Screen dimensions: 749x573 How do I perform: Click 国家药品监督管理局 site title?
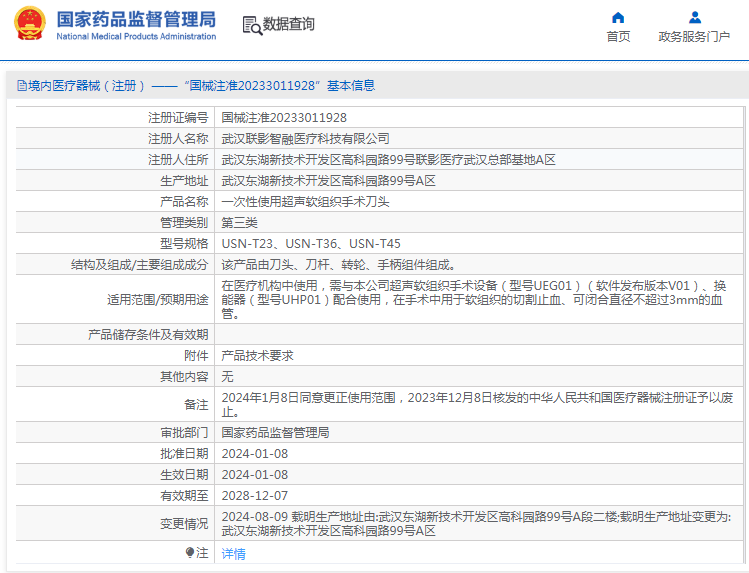(x=136, y=20)
